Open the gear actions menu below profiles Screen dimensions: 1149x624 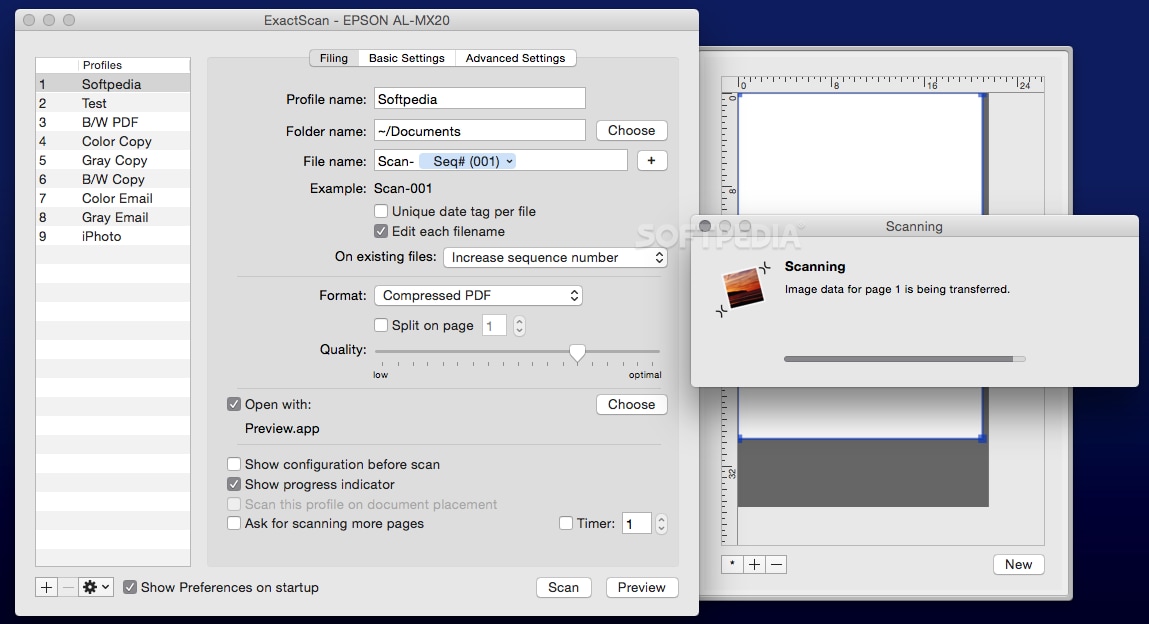(95, 587)
